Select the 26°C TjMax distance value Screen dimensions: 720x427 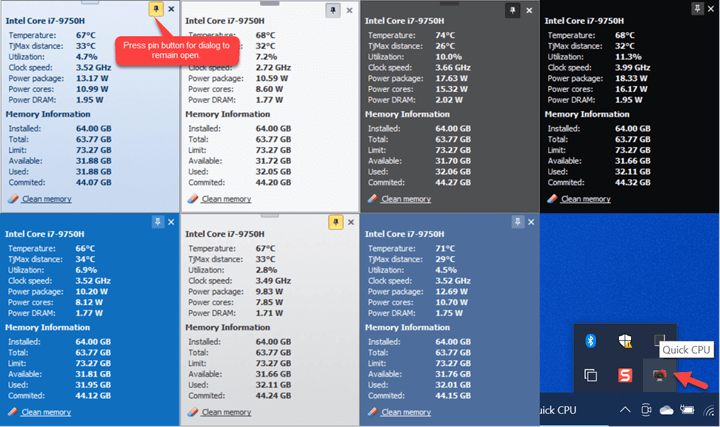pyautogui.click(x=445, y=46)
